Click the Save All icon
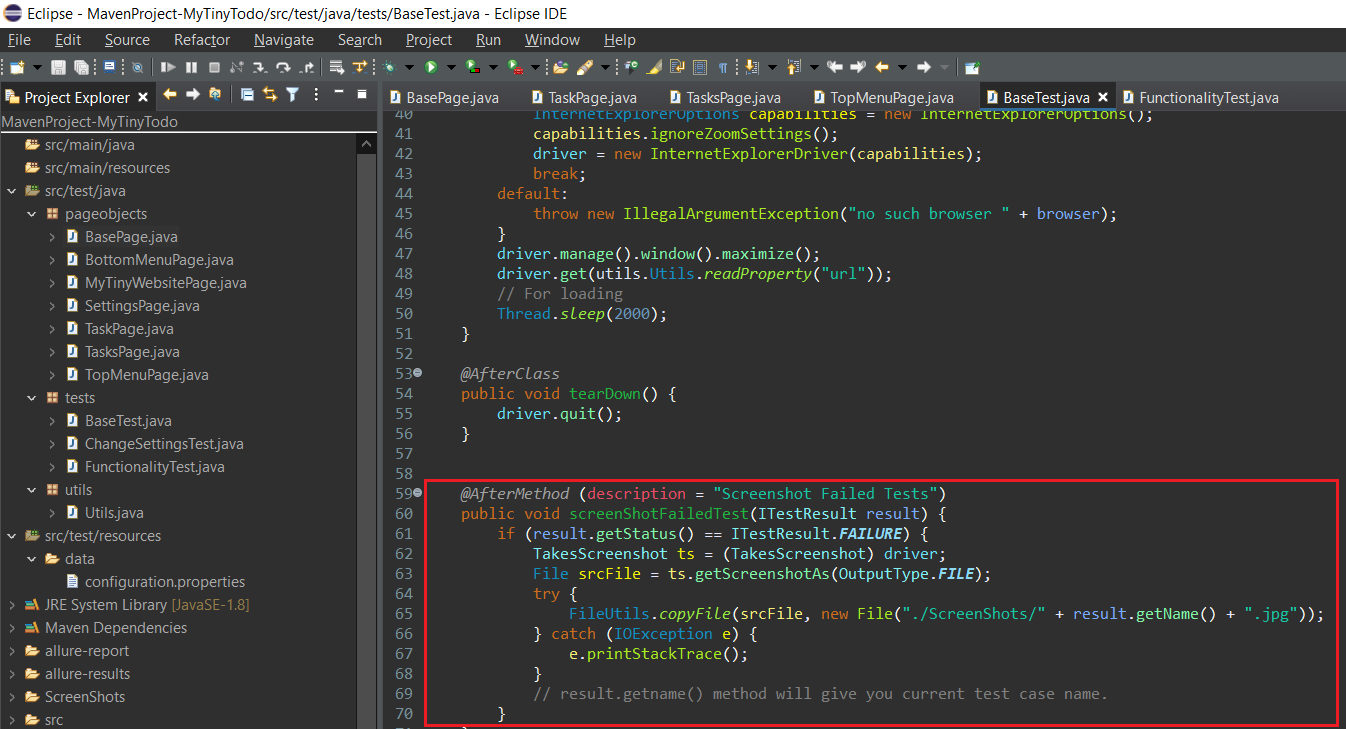Screen dimensions: 1346x729 pyautogui.click(x=80, y=67)
